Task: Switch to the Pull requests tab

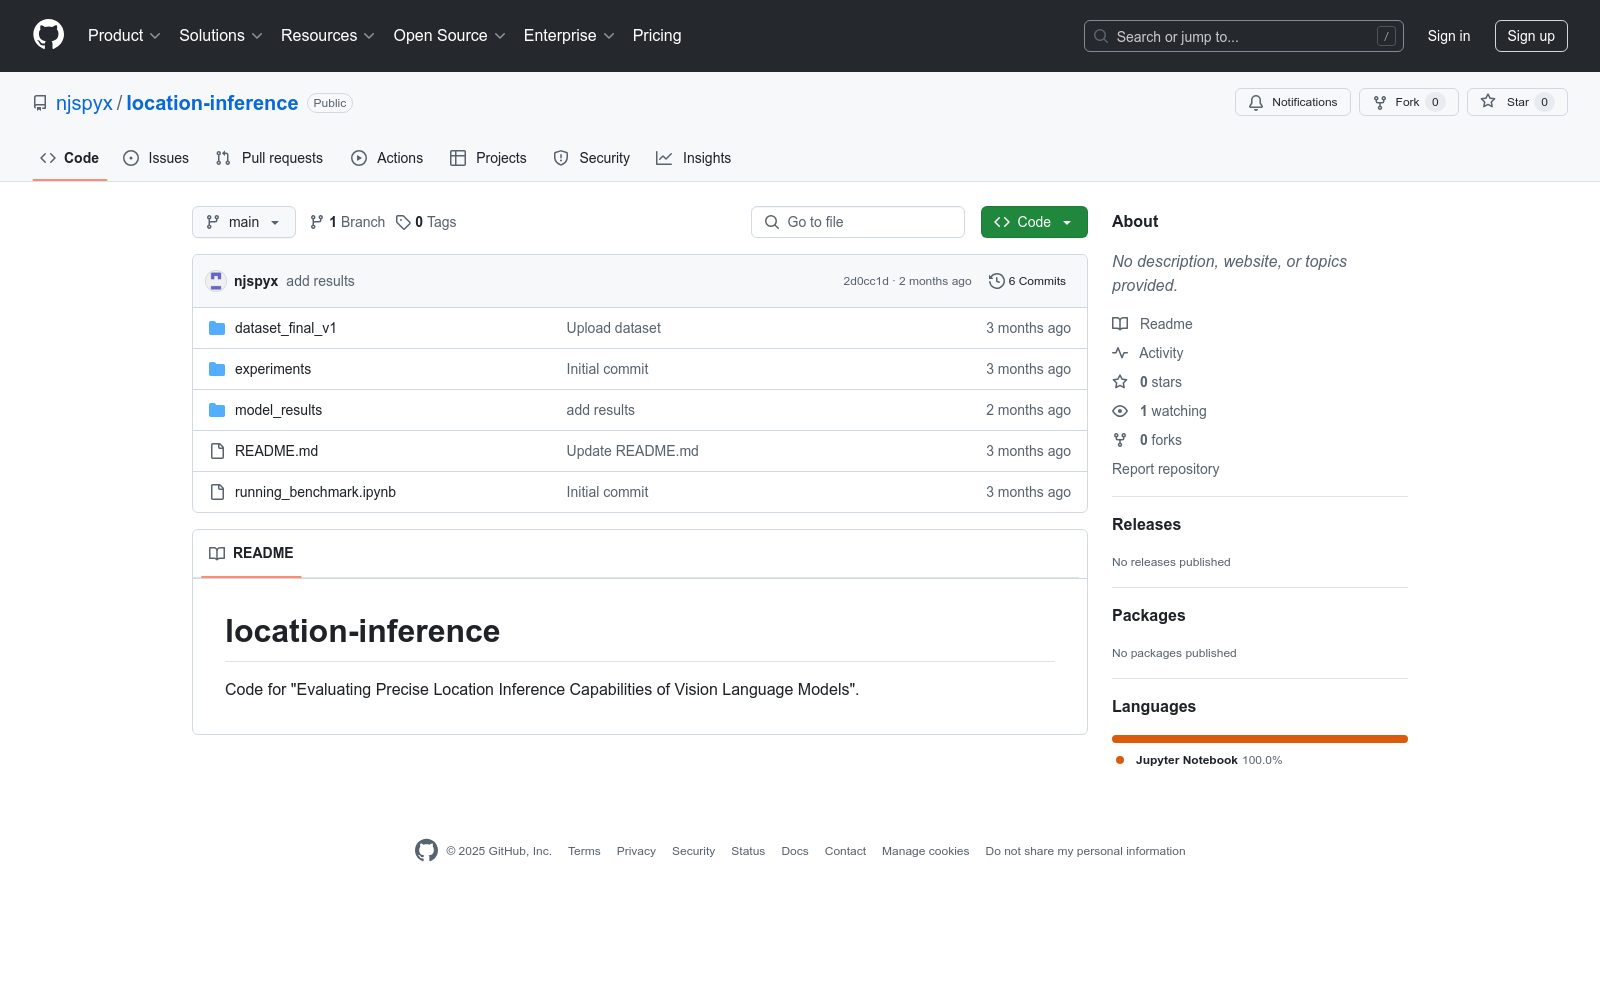Action: pos(269,158)
